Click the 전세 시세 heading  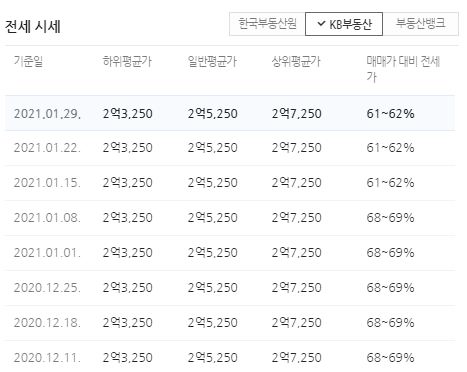click(33, 26)
